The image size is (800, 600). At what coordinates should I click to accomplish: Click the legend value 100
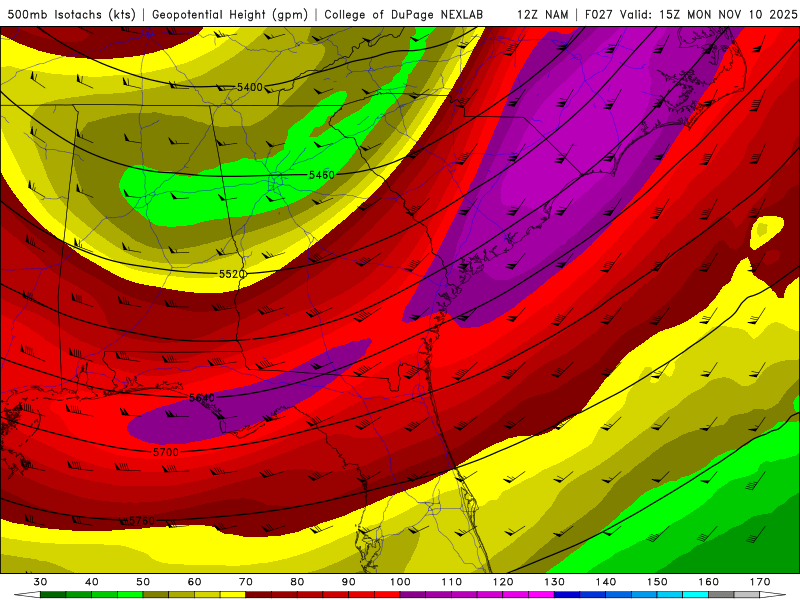pos(401,582)
